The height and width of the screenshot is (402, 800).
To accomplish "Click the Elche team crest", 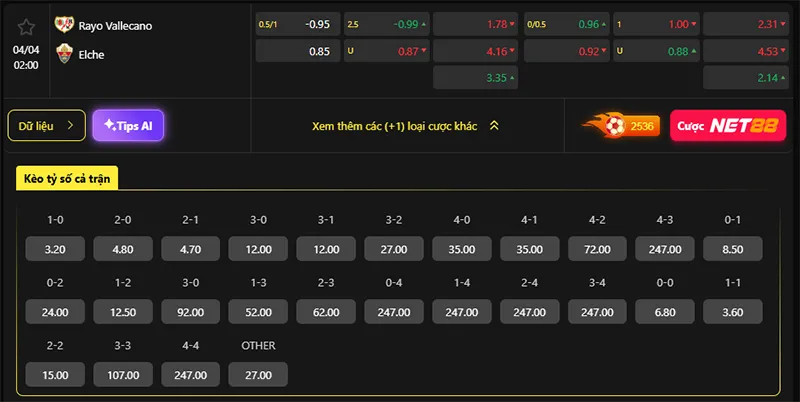I will (x=64, y=54).
